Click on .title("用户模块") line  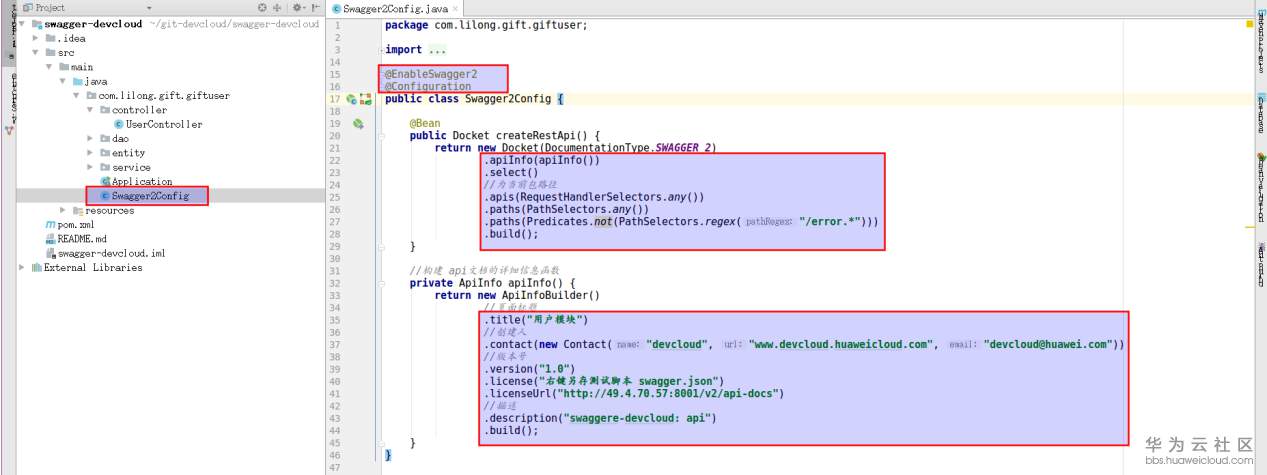(x=535, y=320)
